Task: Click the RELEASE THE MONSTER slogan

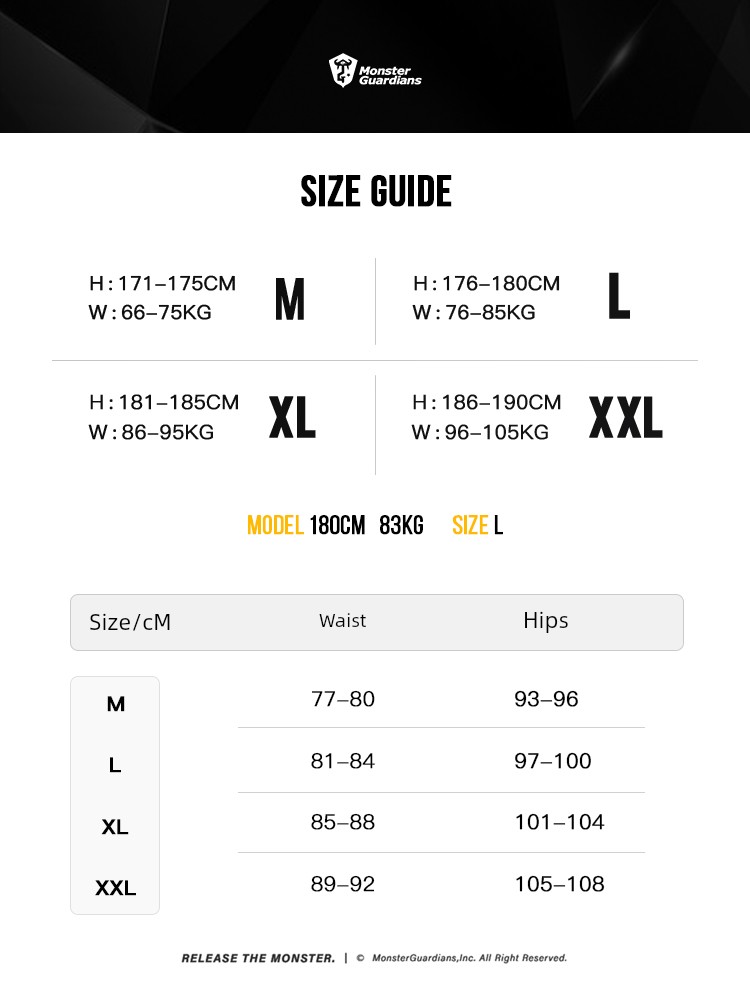Action: pos(258,958)
